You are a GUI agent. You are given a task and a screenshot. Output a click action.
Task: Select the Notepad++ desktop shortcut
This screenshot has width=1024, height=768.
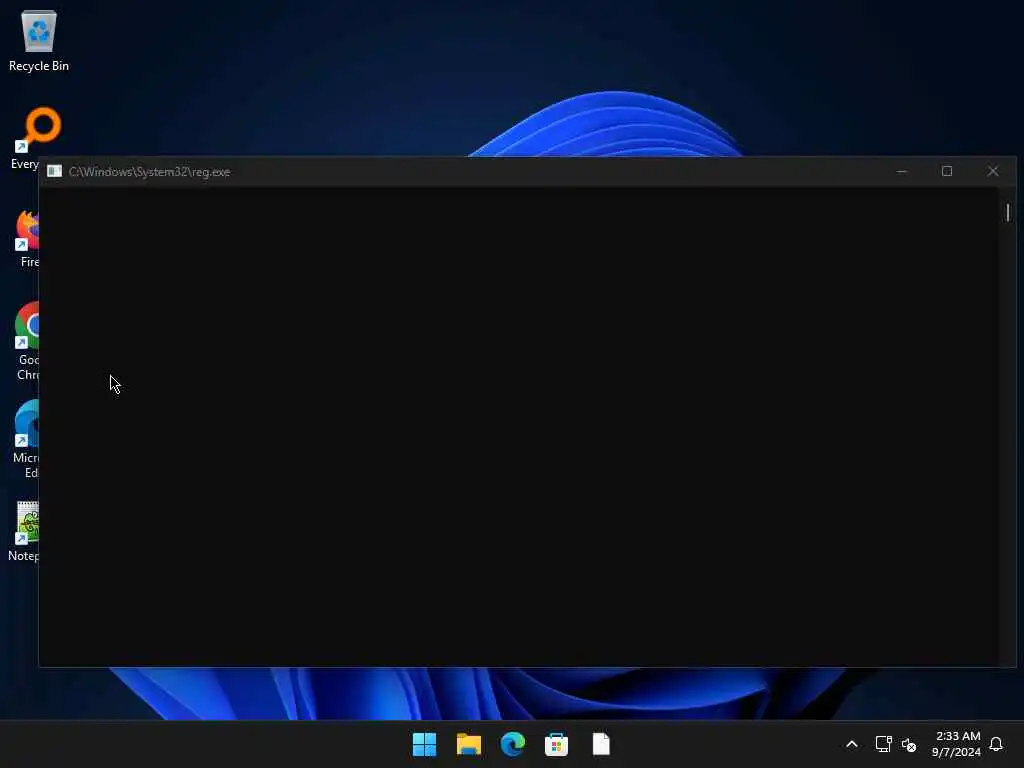click(26, 532)
